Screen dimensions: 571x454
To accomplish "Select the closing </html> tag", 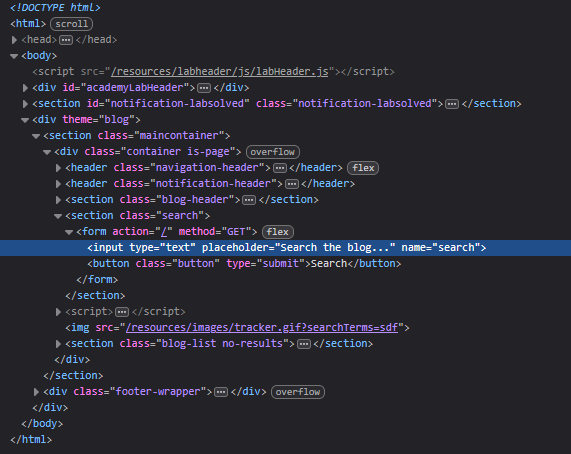I will pos(31,440).
